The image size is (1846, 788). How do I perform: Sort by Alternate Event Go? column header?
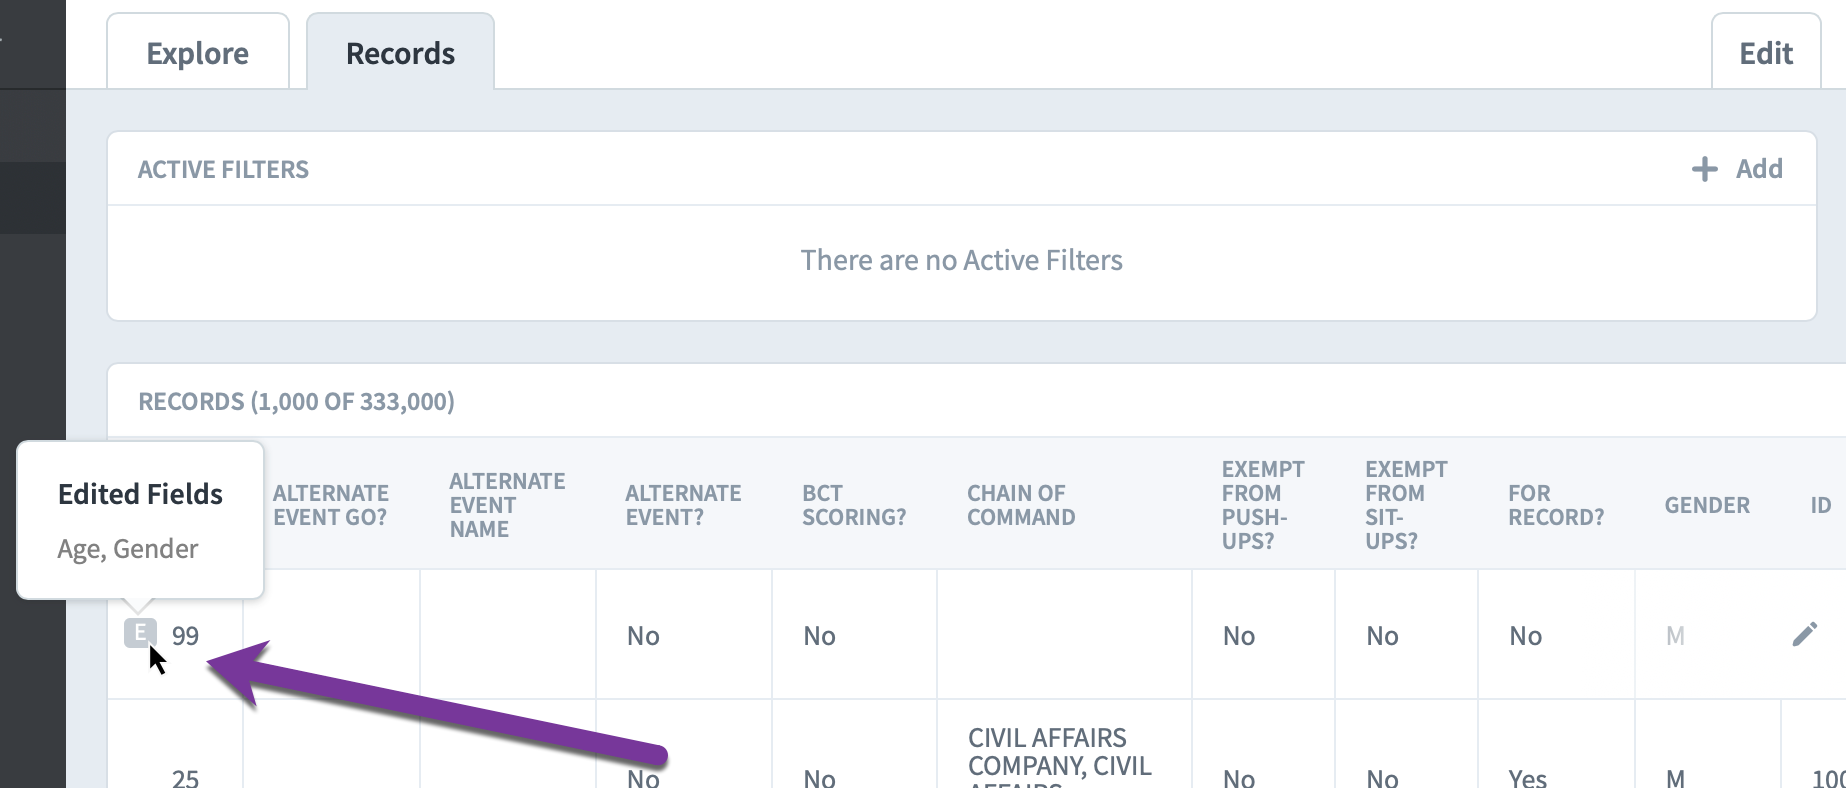click(330, 505)
